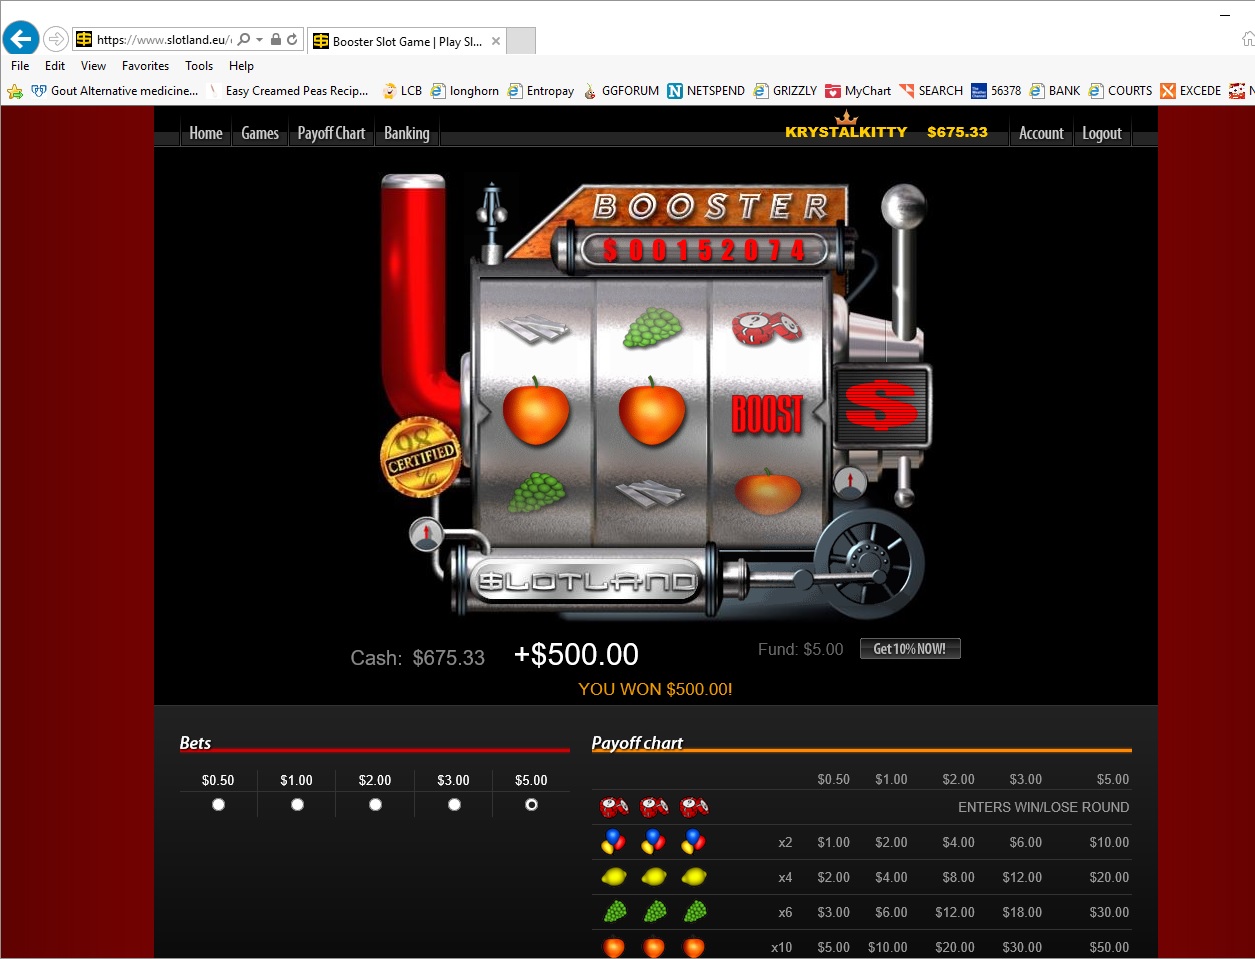
Task: Open the View menu
Action: coord(93,66)
